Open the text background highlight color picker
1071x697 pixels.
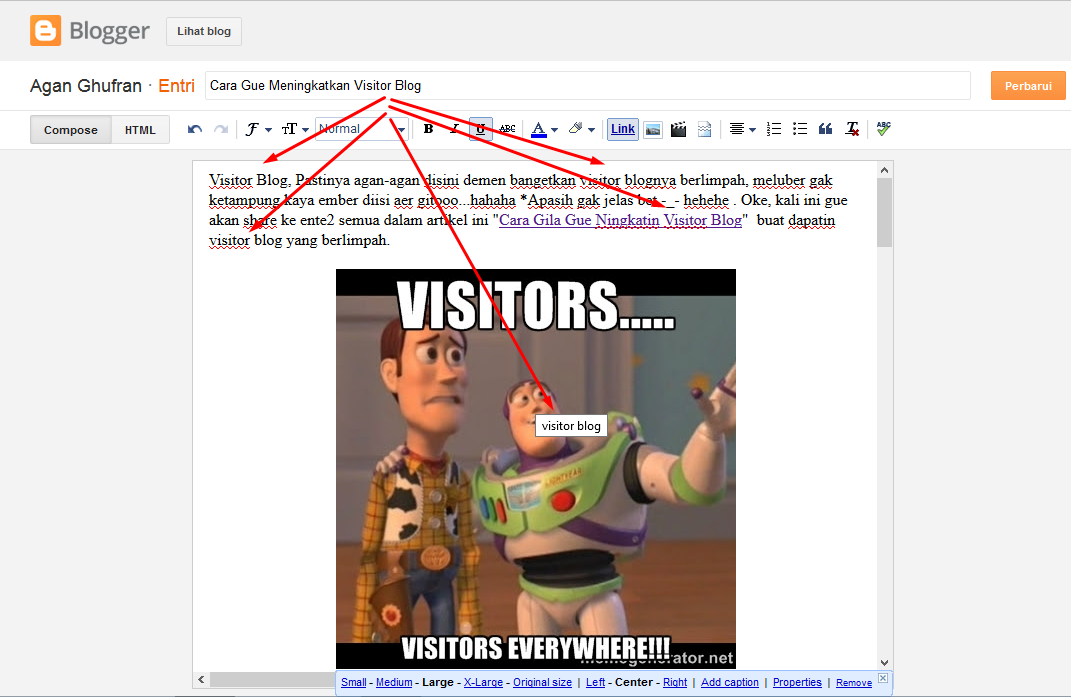(x=581, y=129)
